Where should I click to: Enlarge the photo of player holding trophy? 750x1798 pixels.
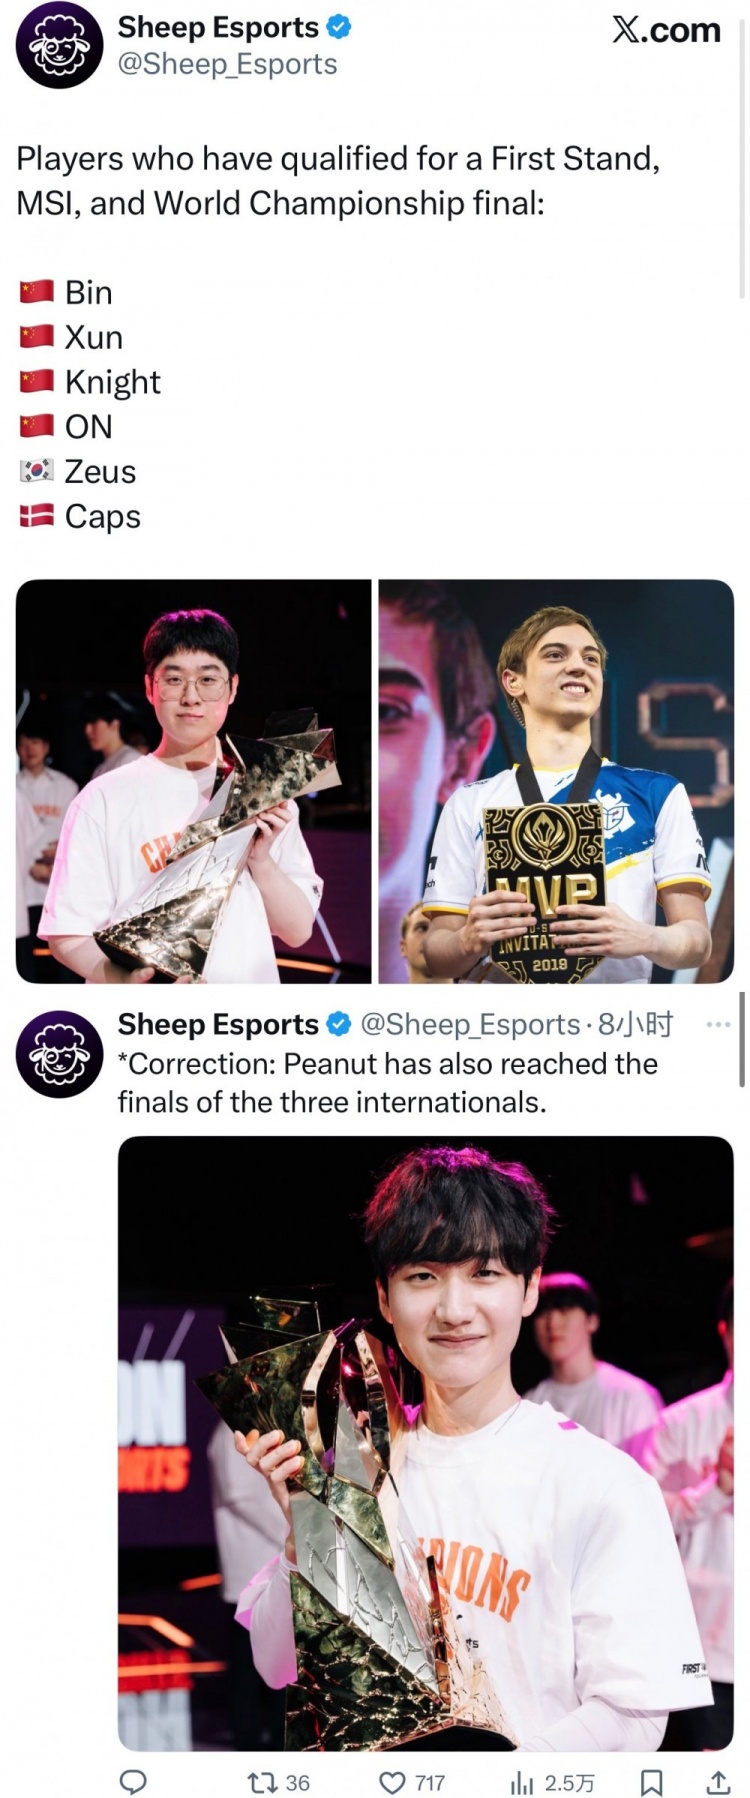(x=194, y=781)
